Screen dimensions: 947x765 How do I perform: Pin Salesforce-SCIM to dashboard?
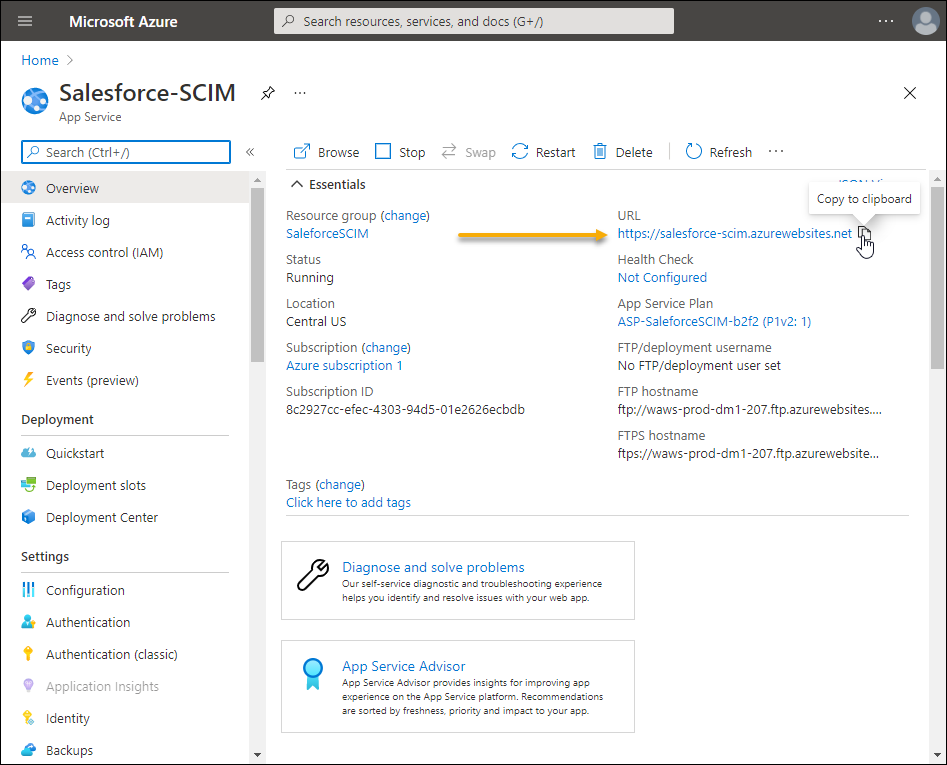(x=267, y=93)
